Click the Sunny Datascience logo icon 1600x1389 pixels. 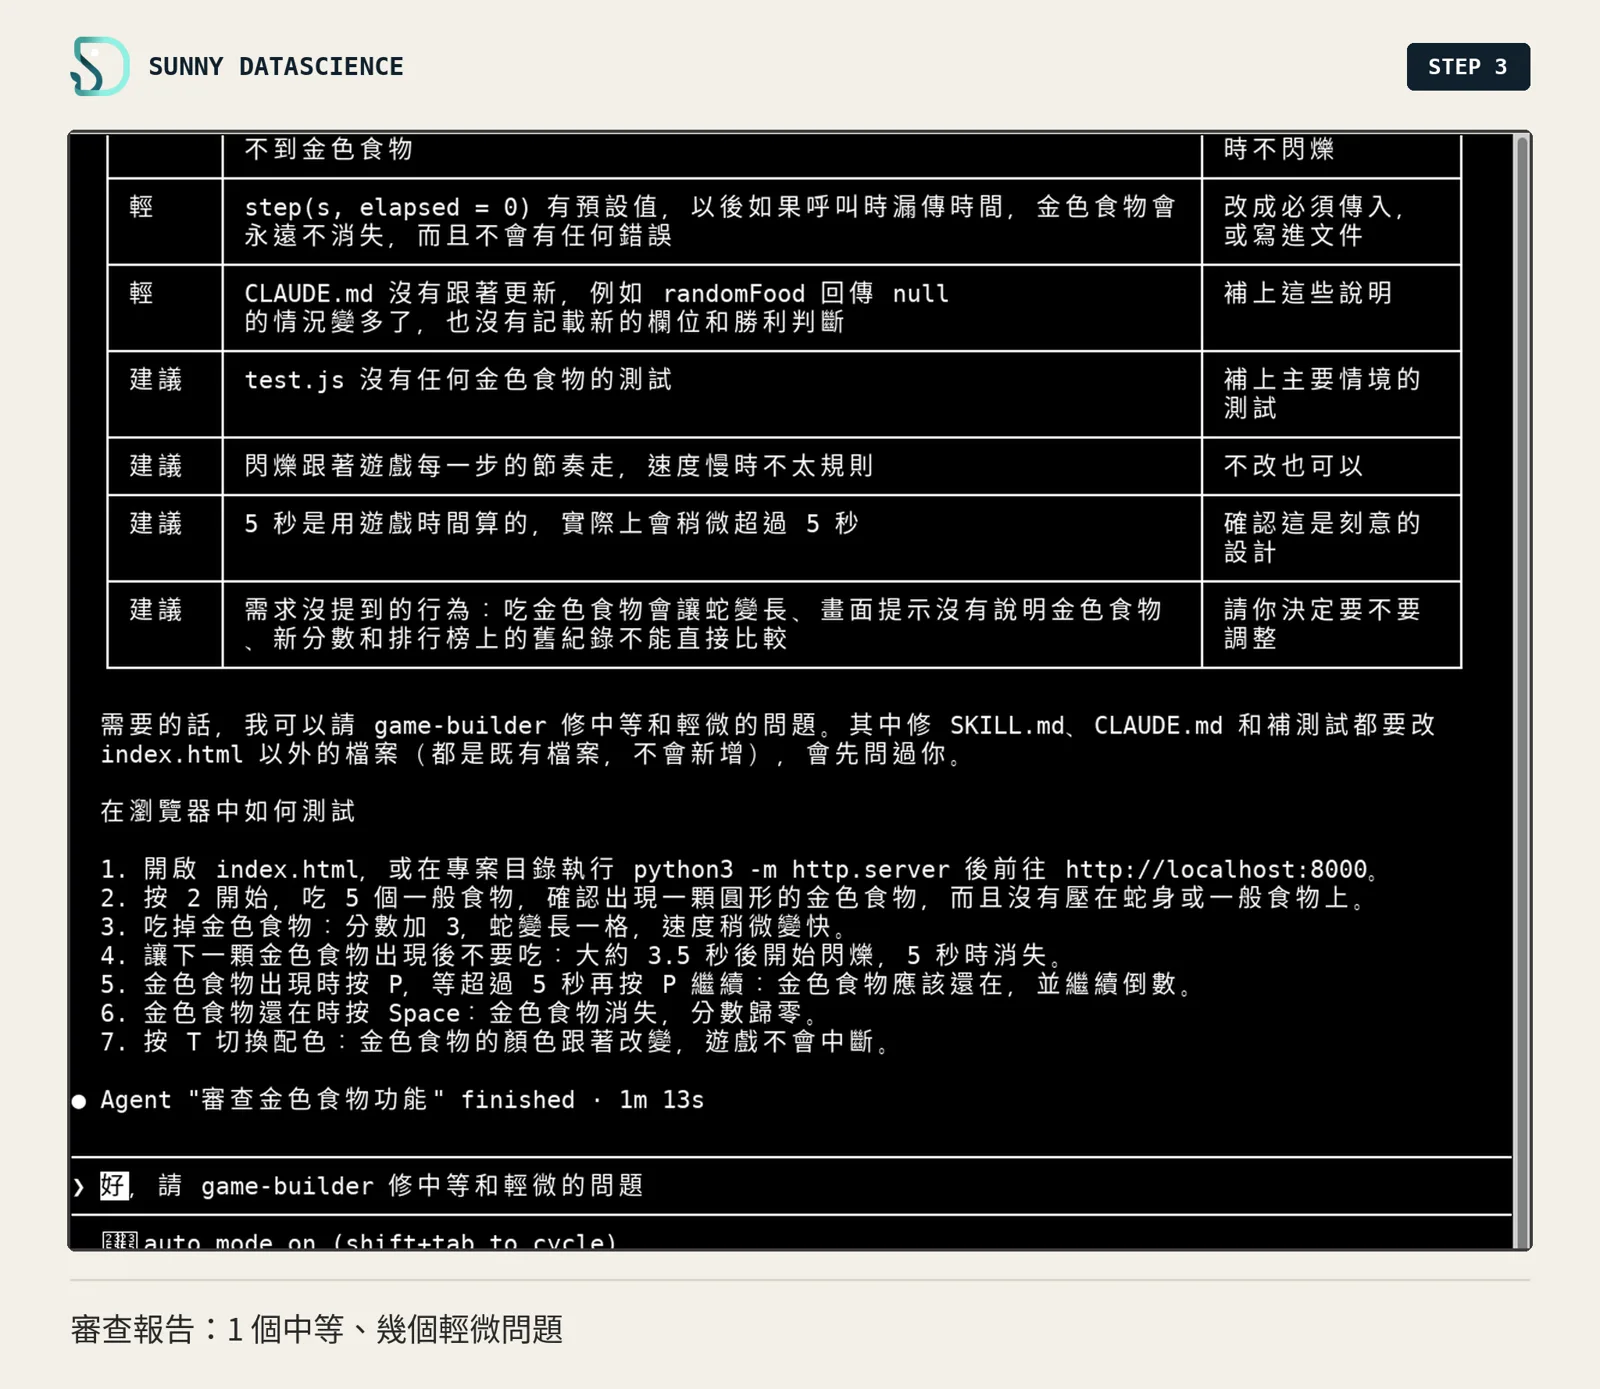coord(100,66)
